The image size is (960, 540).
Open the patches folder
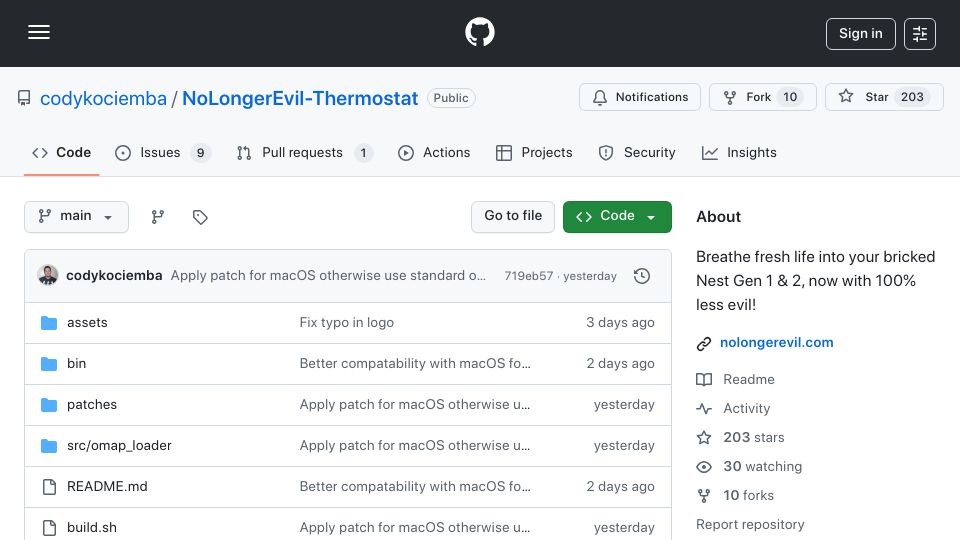click(92, 405)
